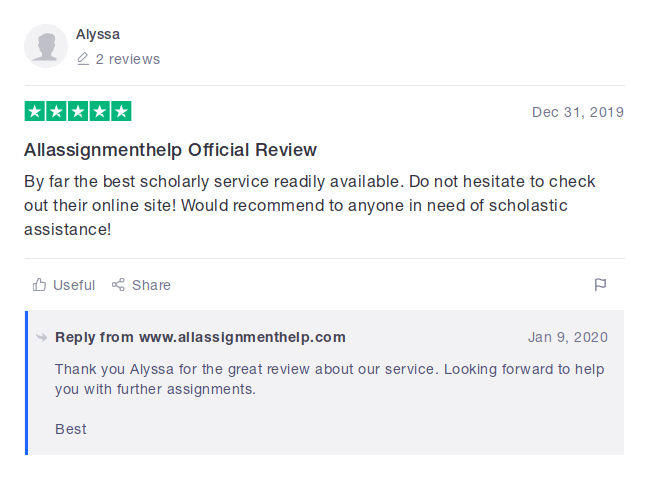
Task: Click the pencil icon beside 2 reviews
Action: click(x=83, y=60)
